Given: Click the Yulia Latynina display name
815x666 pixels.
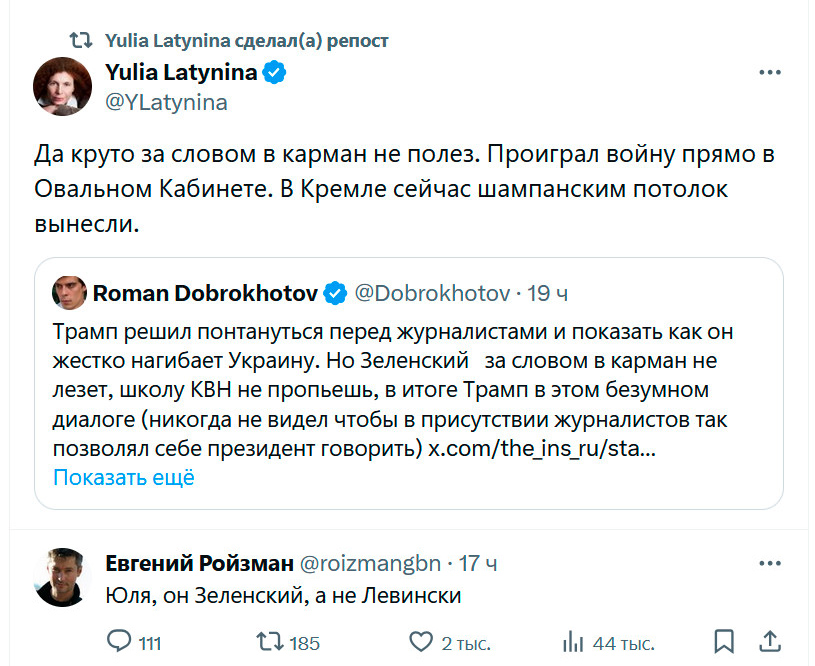Looking at the screenshot, I should point(182,73).
